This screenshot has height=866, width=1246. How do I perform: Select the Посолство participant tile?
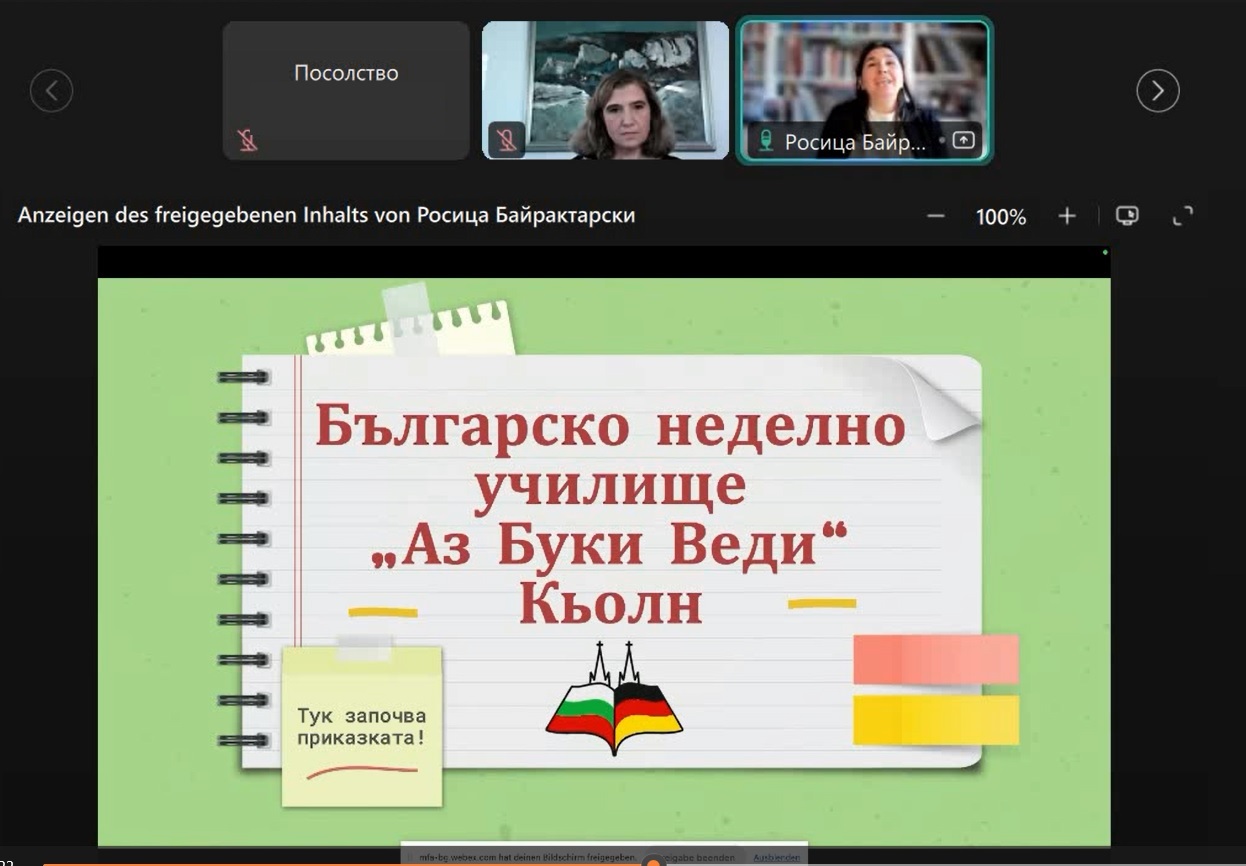coord(346,90)
